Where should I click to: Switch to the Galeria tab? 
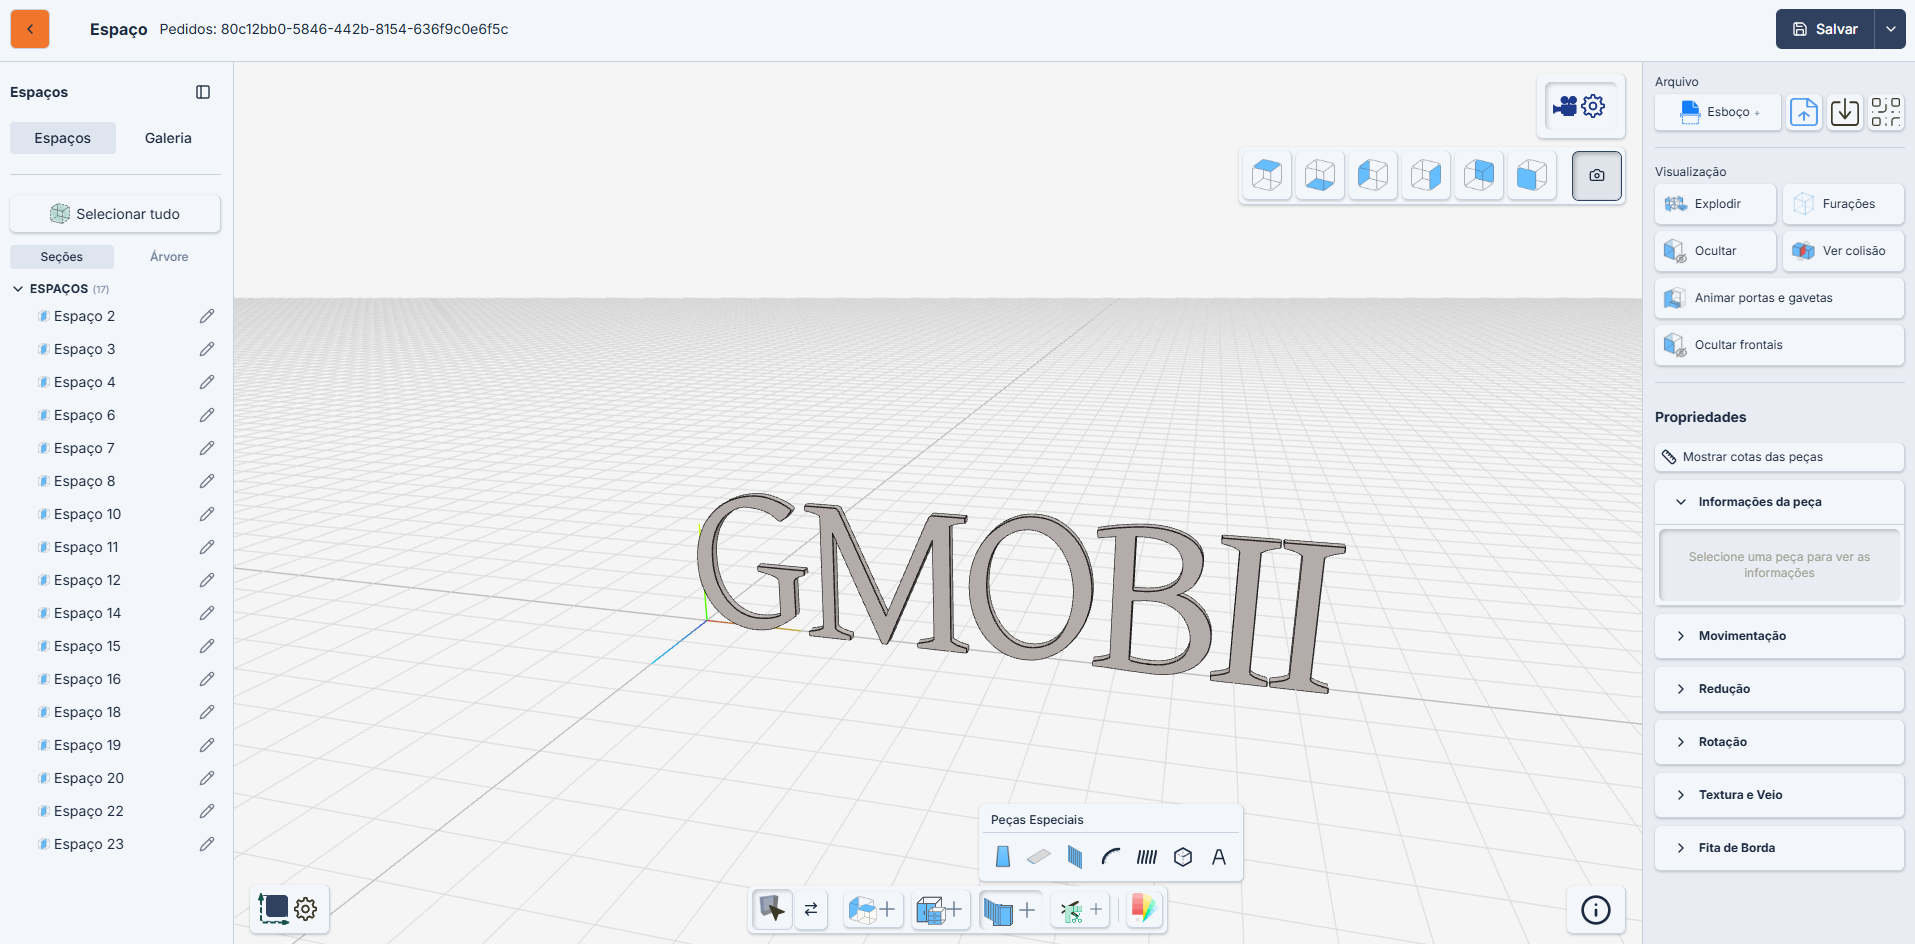click(x=168, y=138)
